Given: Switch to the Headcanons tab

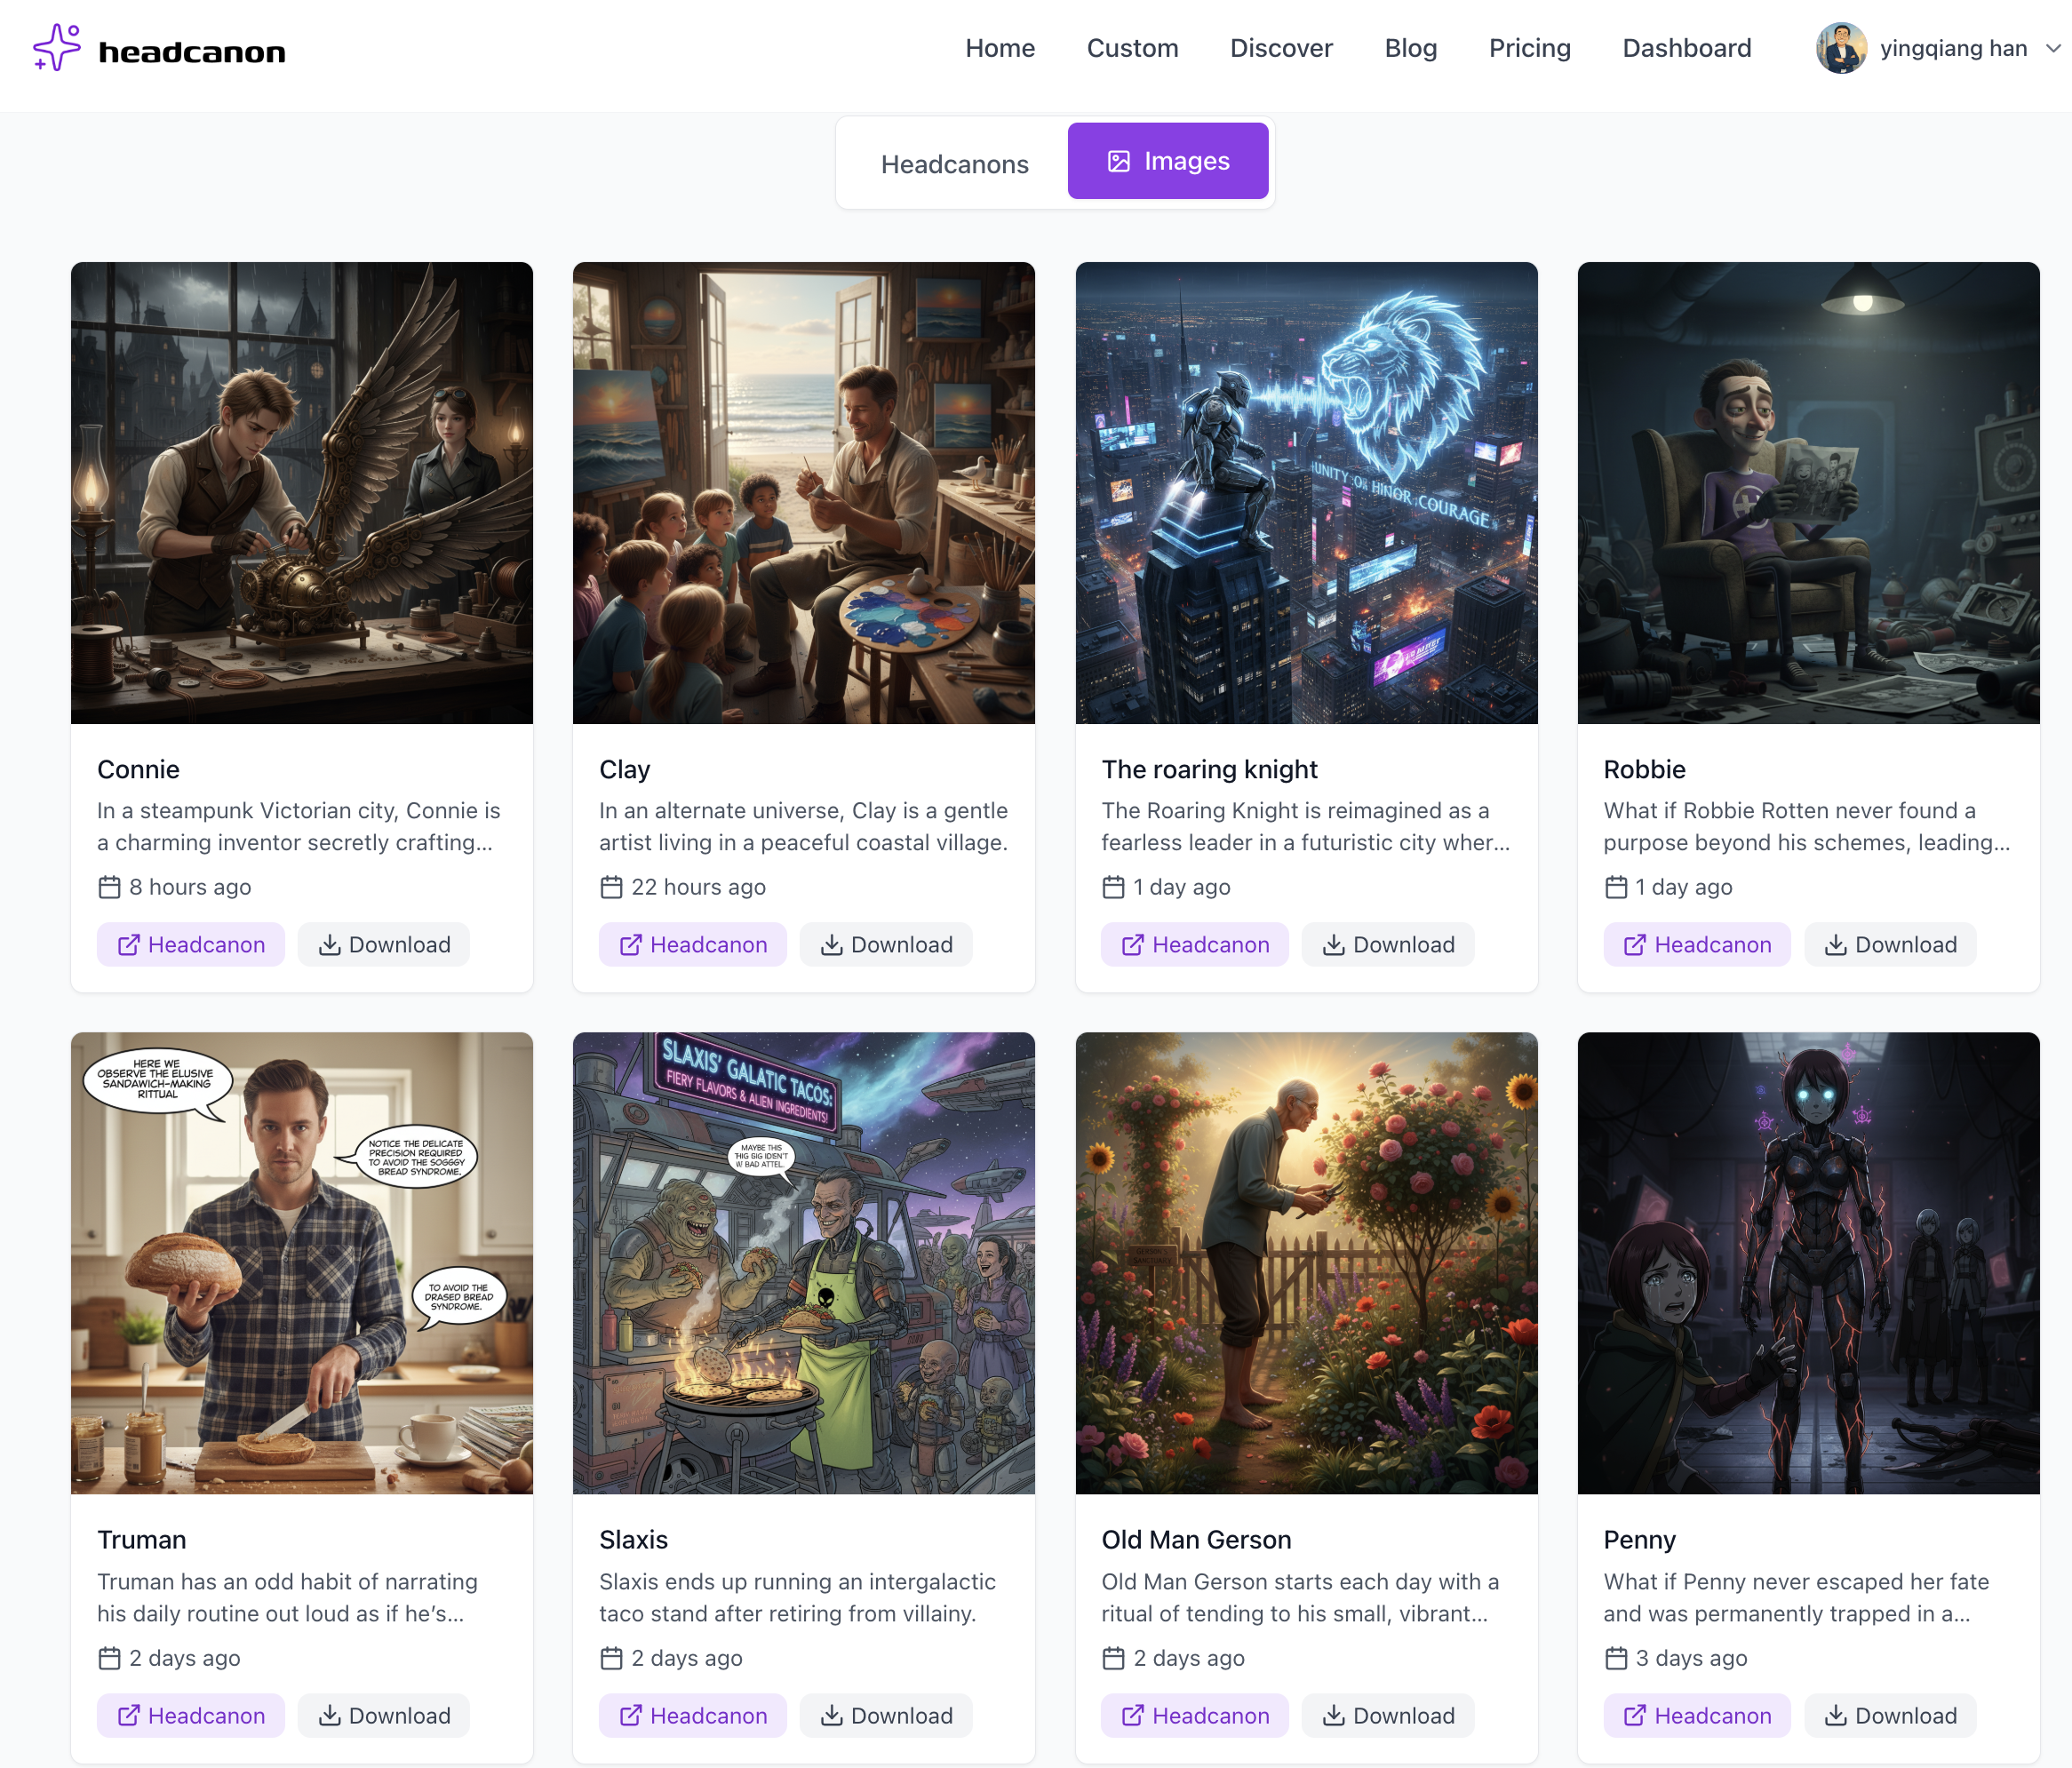Looking at the screenshot, I should point(954,164).
